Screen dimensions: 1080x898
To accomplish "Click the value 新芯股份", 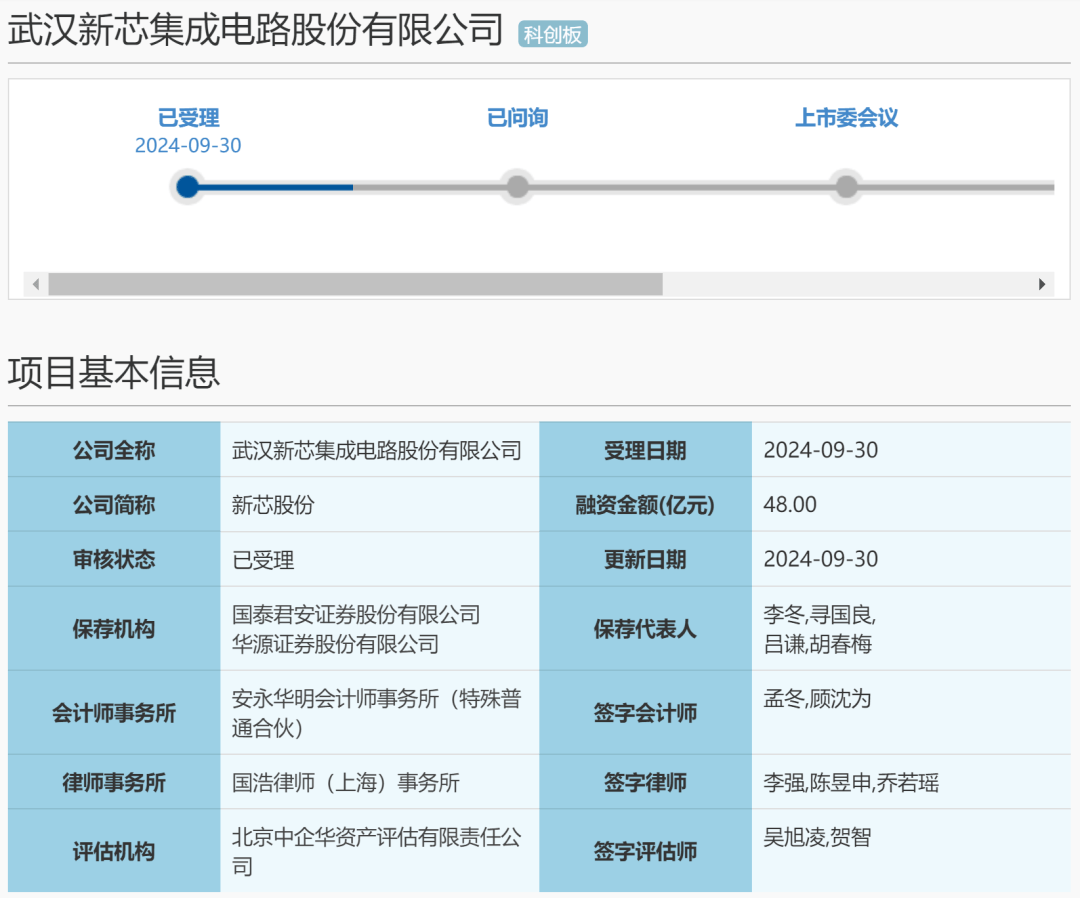I will point(273,505).
